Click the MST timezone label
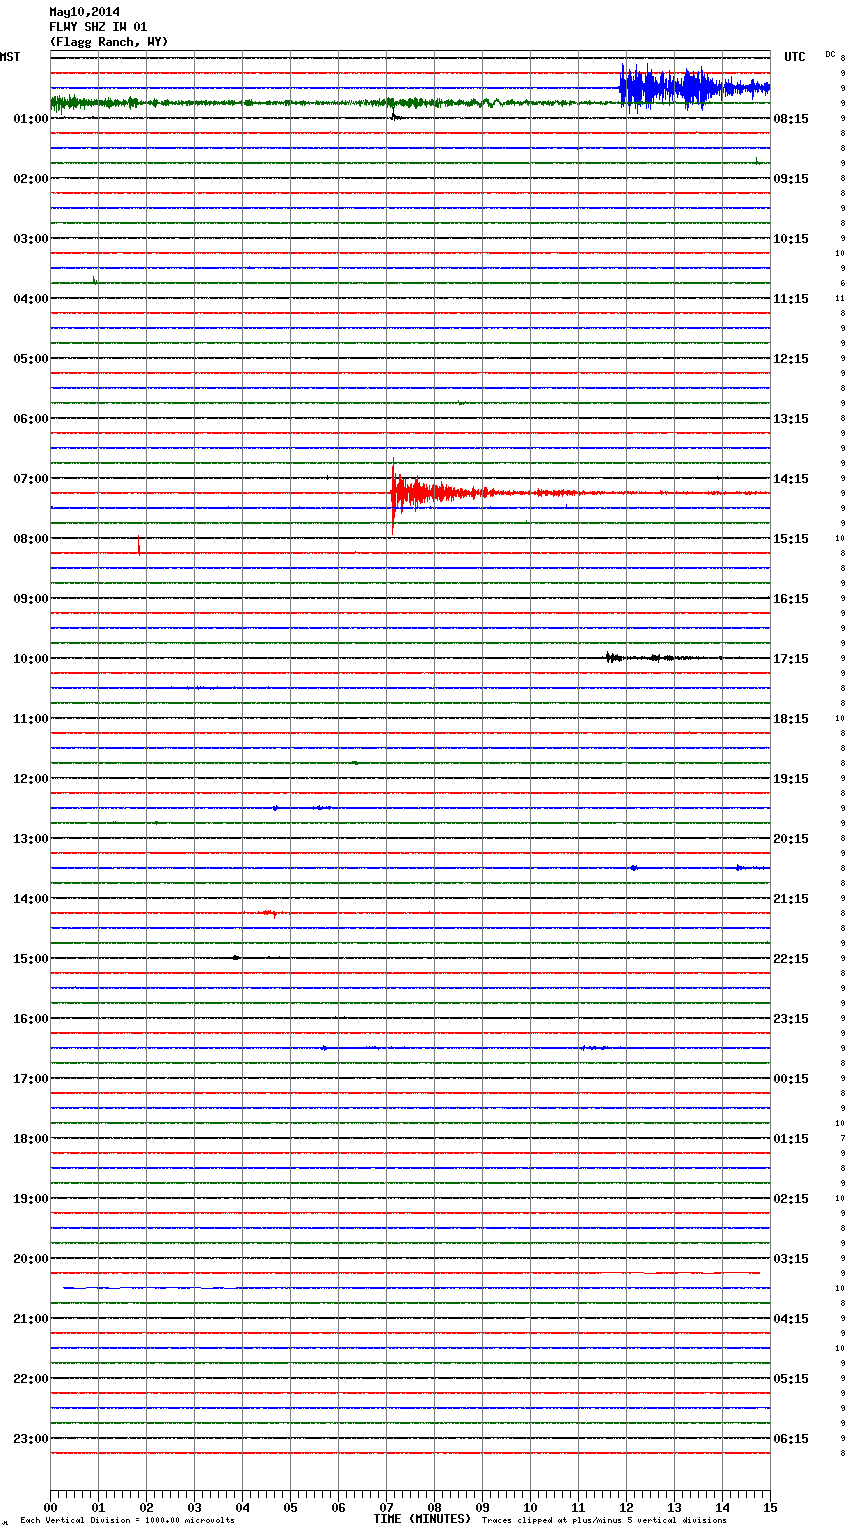Screen dimensions: 850x1534 click(x=10, y=57)
